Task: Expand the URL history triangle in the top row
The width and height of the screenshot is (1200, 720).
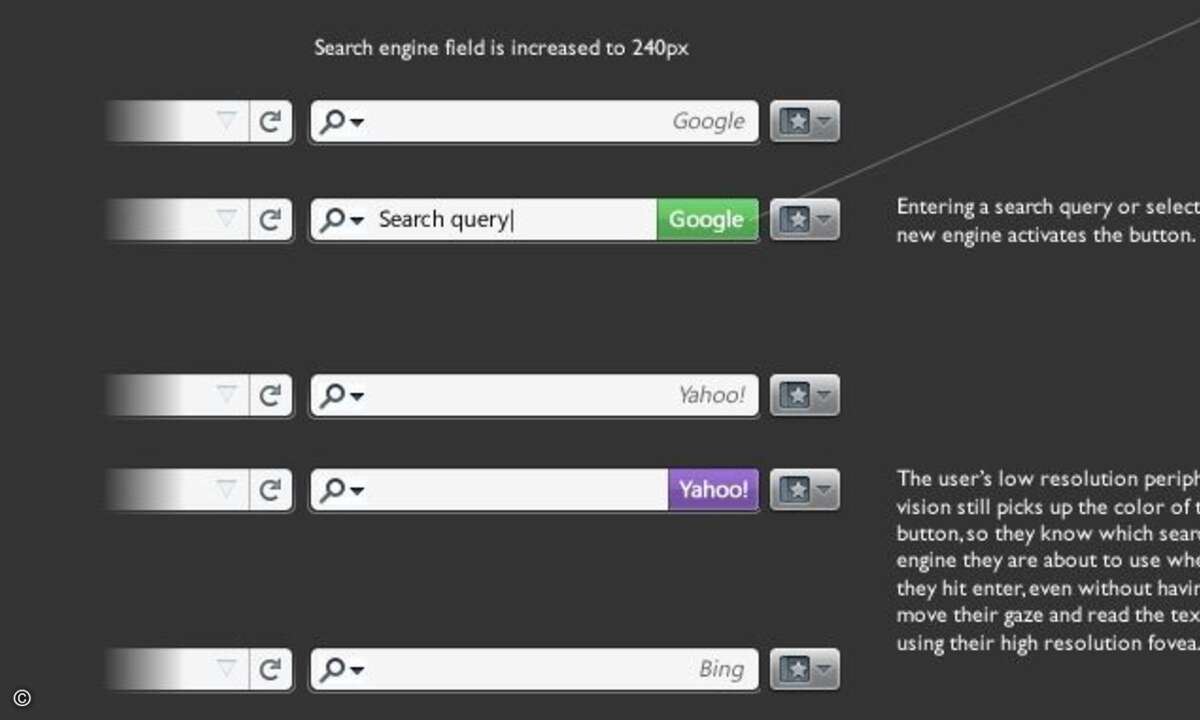Action: pos(228,122)
